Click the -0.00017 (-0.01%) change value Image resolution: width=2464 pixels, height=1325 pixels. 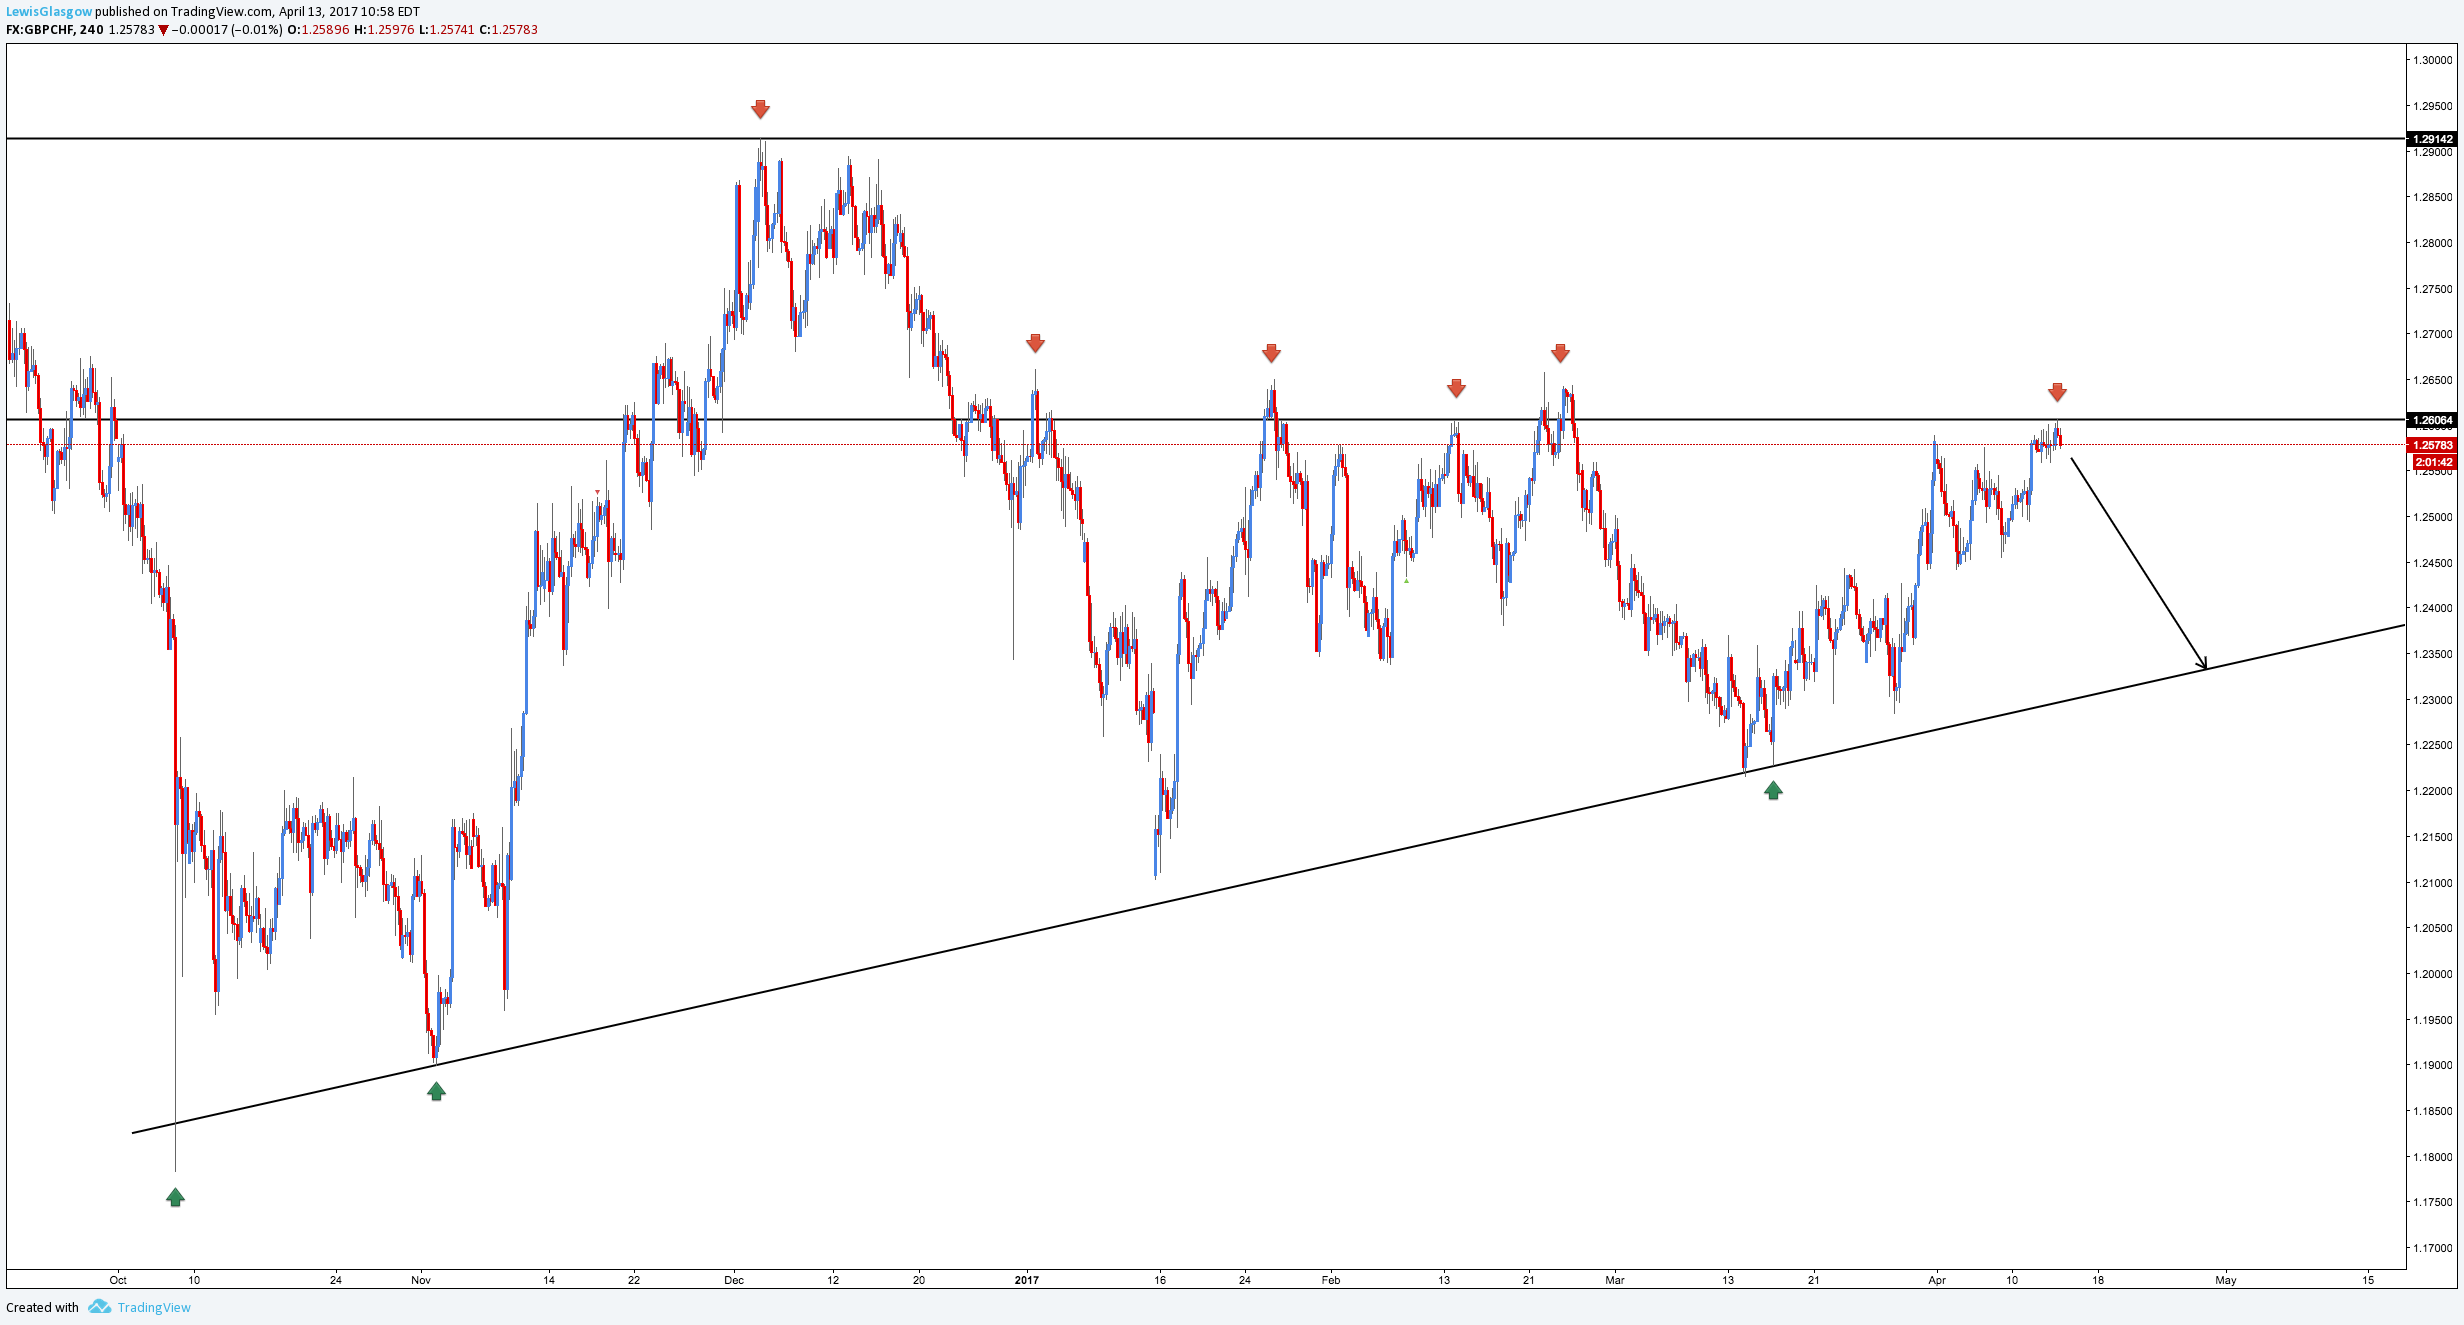227,29
